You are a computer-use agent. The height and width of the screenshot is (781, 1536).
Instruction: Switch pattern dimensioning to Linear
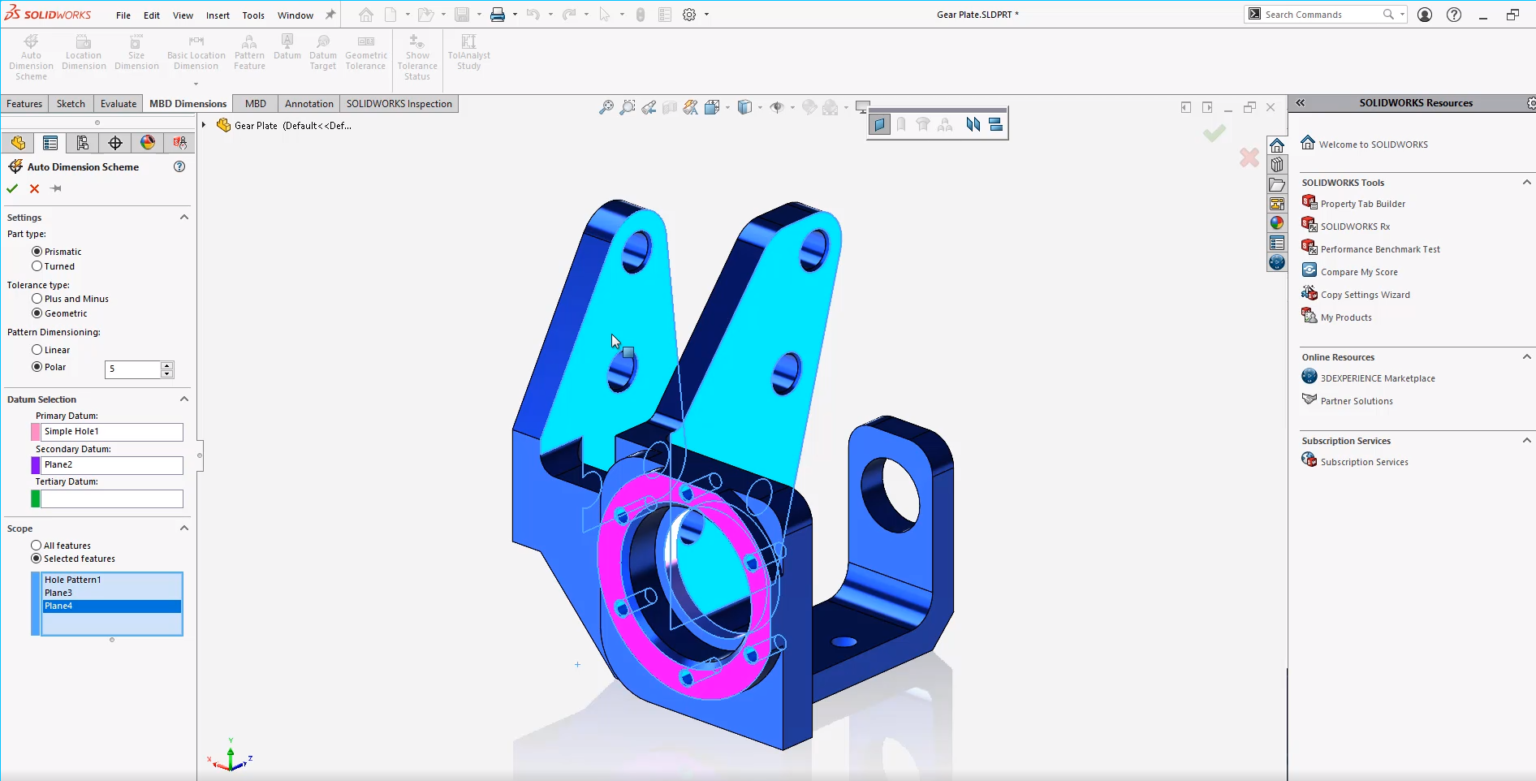[36, 349]
